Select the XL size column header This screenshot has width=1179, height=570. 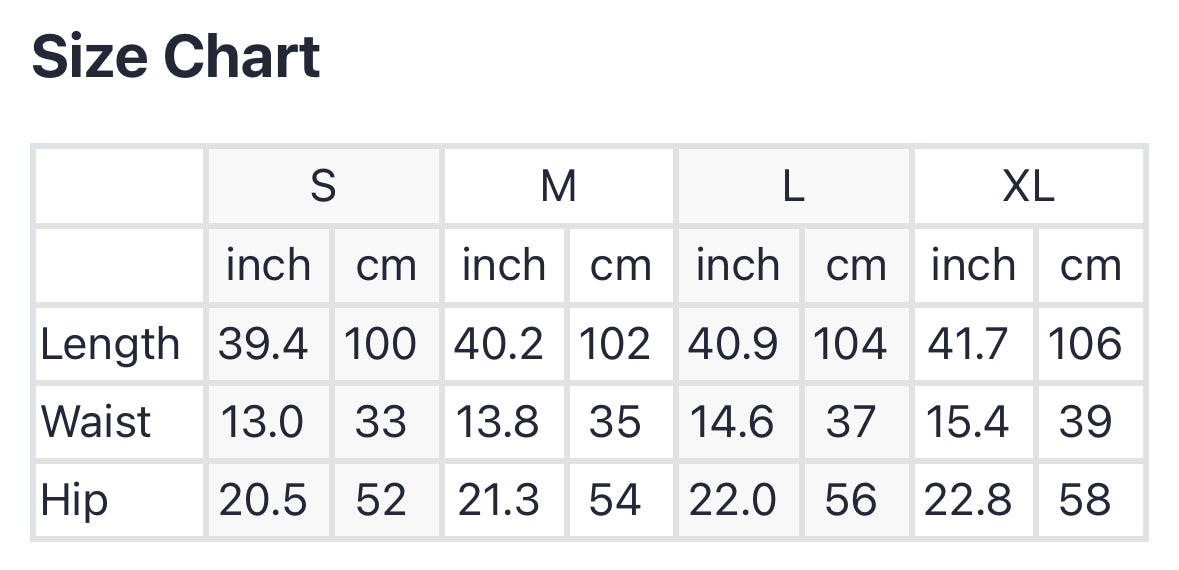1028,187
